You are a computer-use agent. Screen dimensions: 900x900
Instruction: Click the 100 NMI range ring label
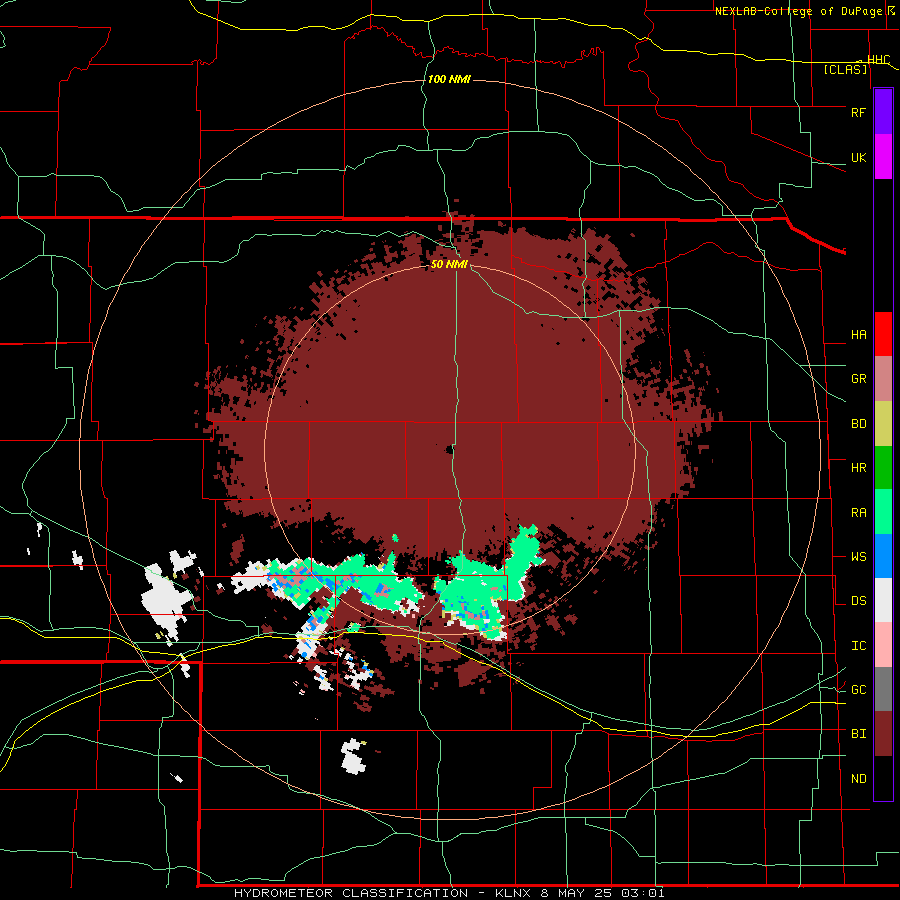[449, 79]
